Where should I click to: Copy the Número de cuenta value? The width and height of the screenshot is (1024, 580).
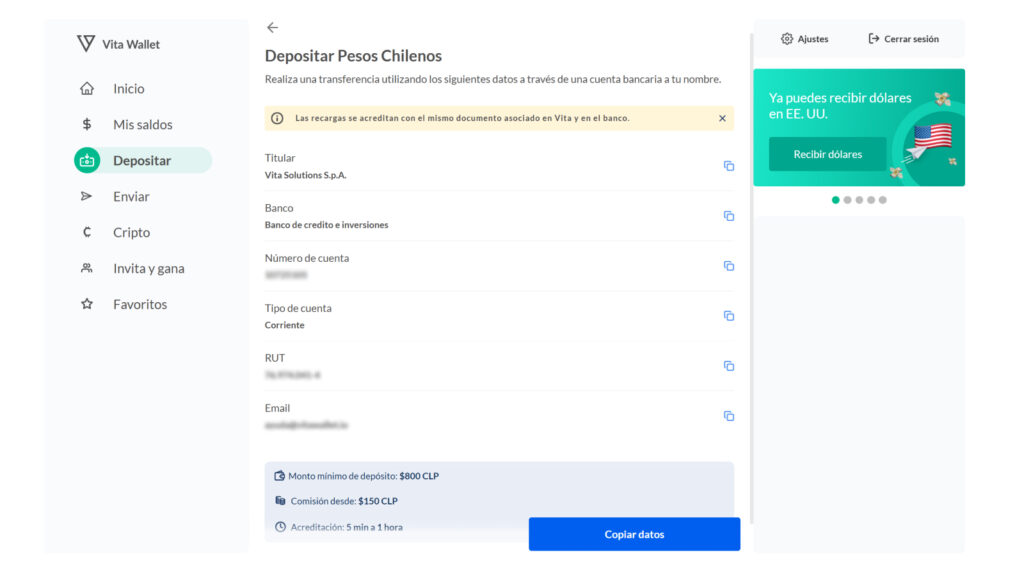[728, 266]
